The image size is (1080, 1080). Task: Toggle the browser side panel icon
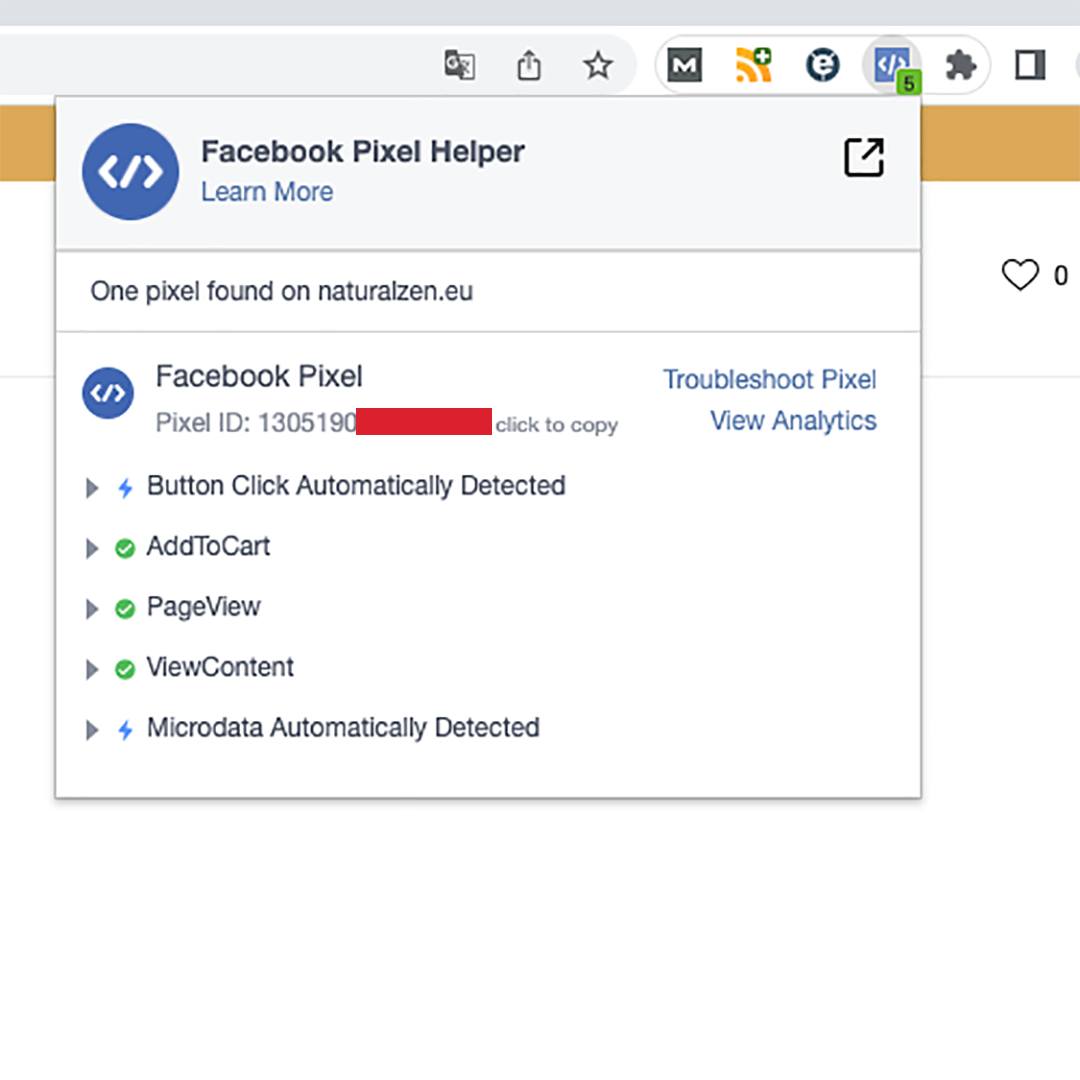coord(1030,65)
